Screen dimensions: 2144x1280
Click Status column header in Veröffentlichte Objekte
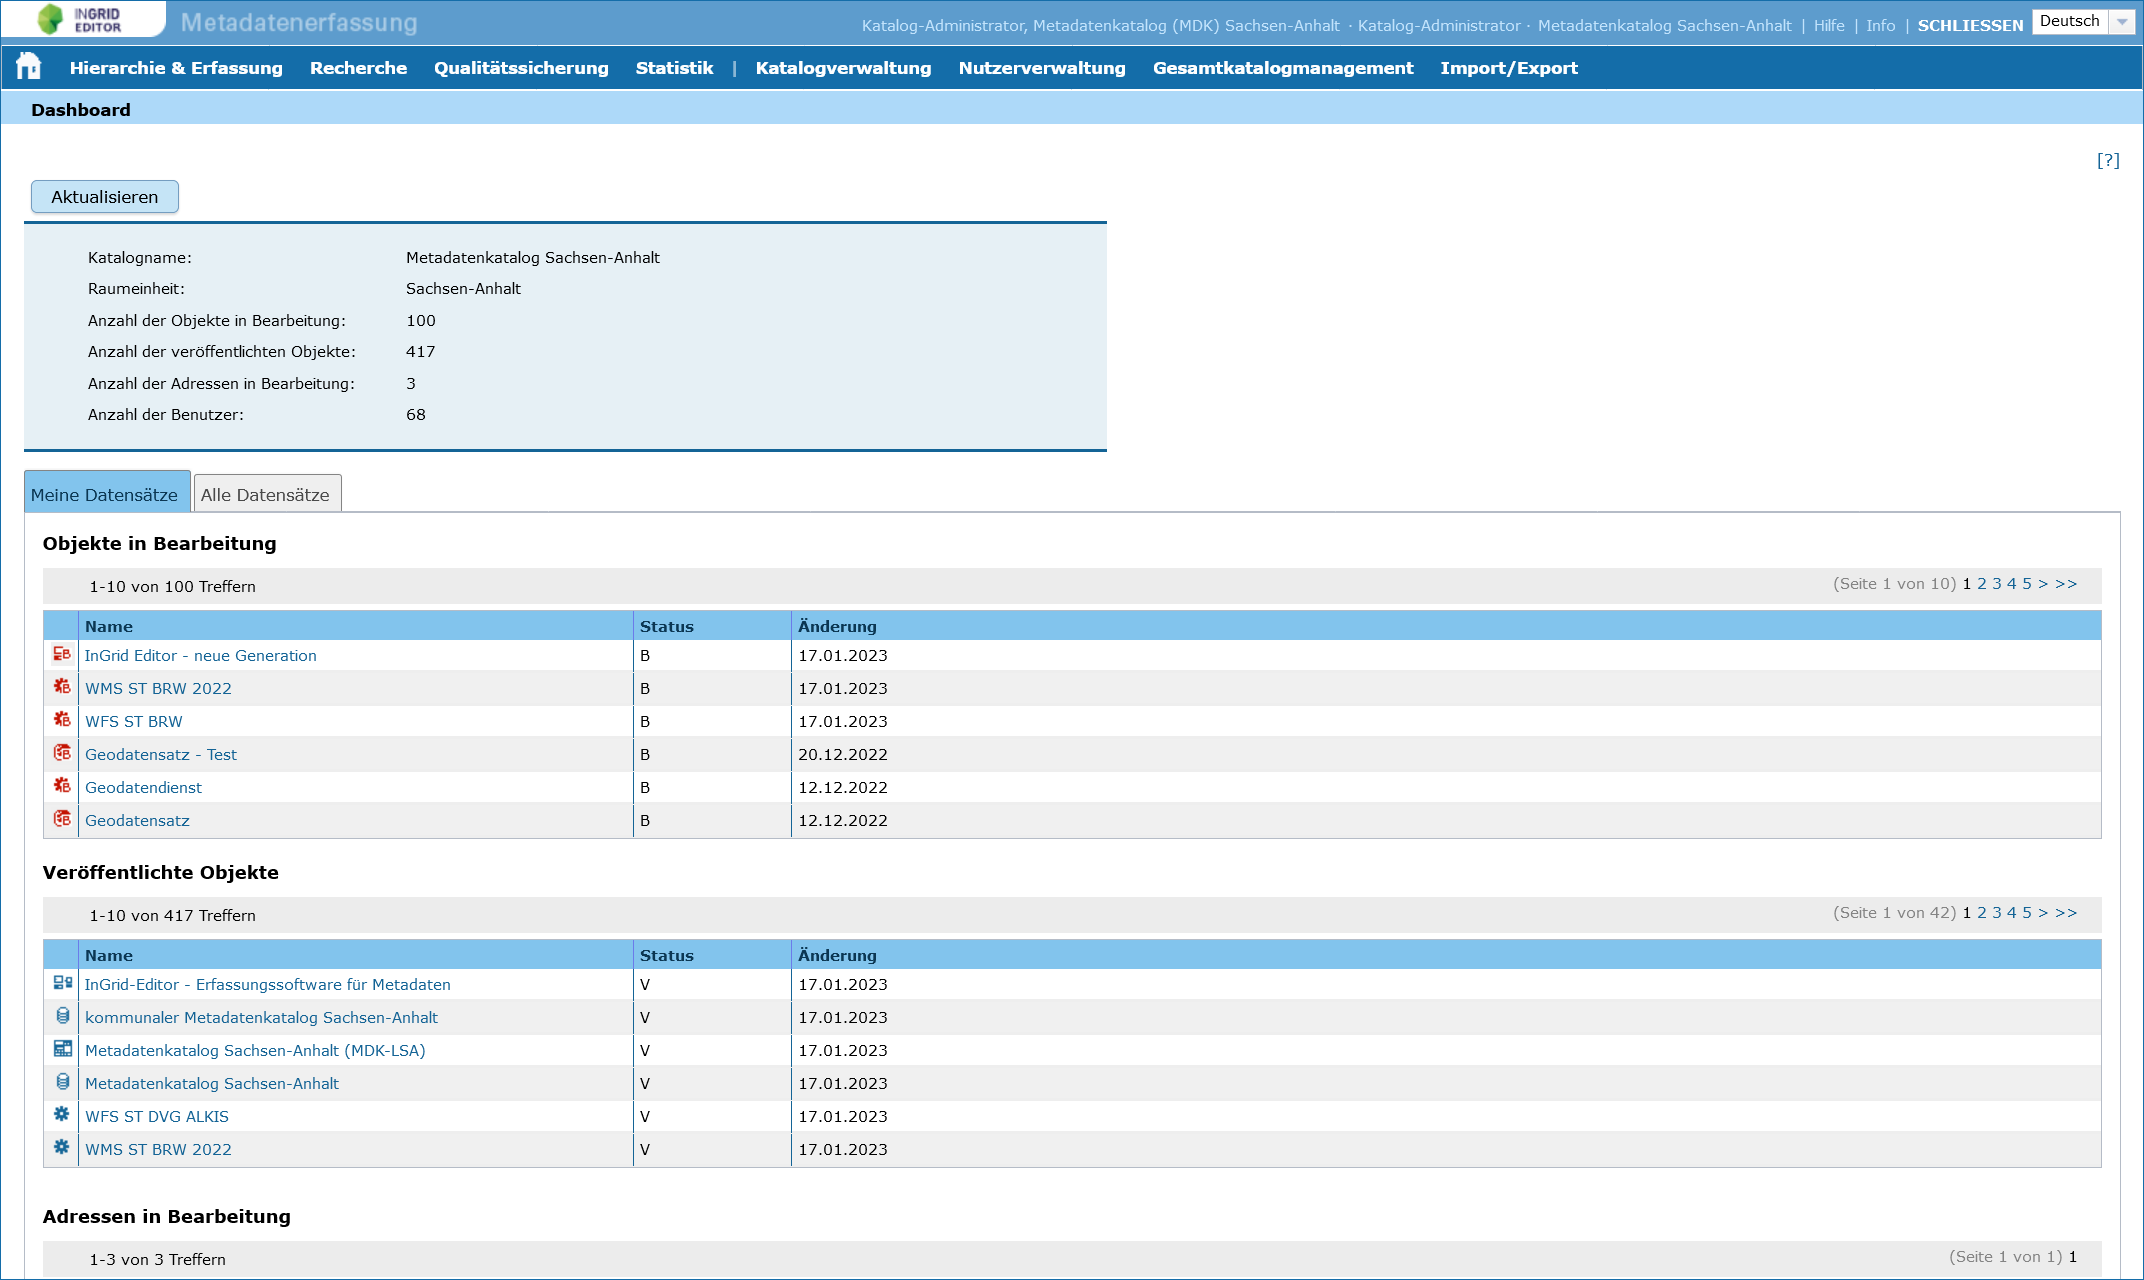(712, 955)
